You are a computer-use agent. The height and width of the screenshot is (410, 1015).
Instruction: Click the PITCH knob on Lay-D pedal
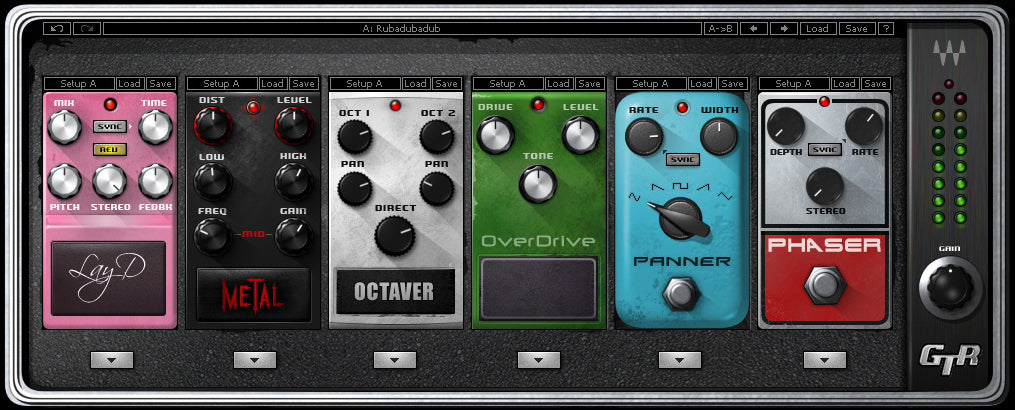coord(64,181)
